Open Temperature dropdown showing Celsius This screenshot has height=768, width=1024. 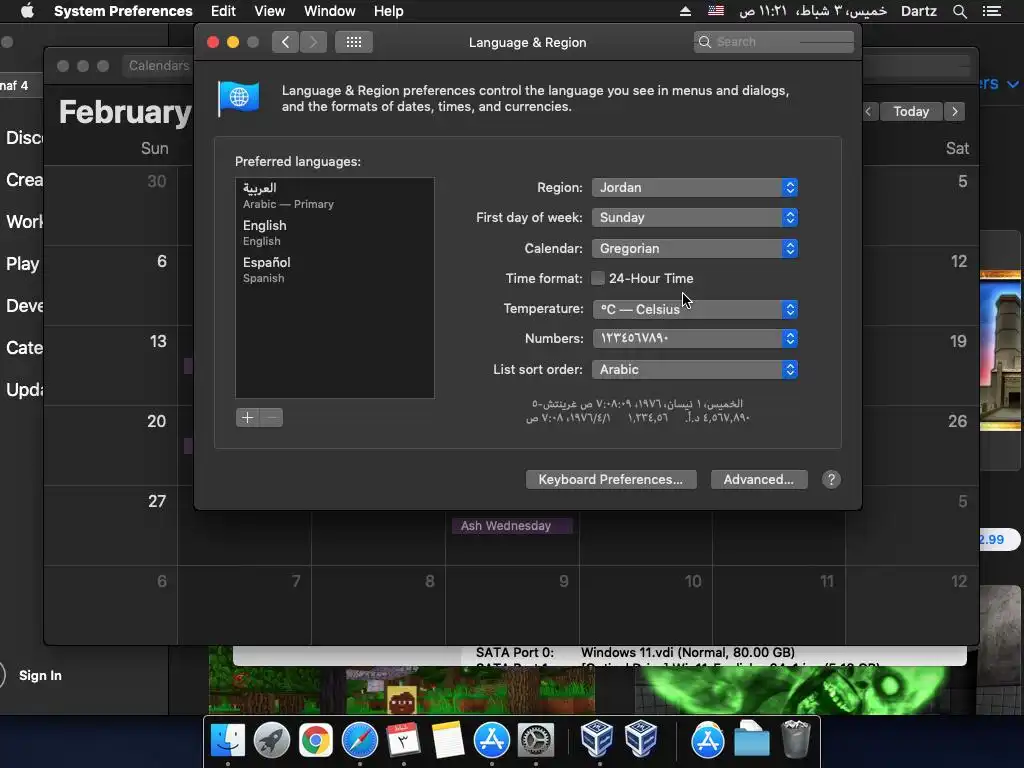(695, 309)
